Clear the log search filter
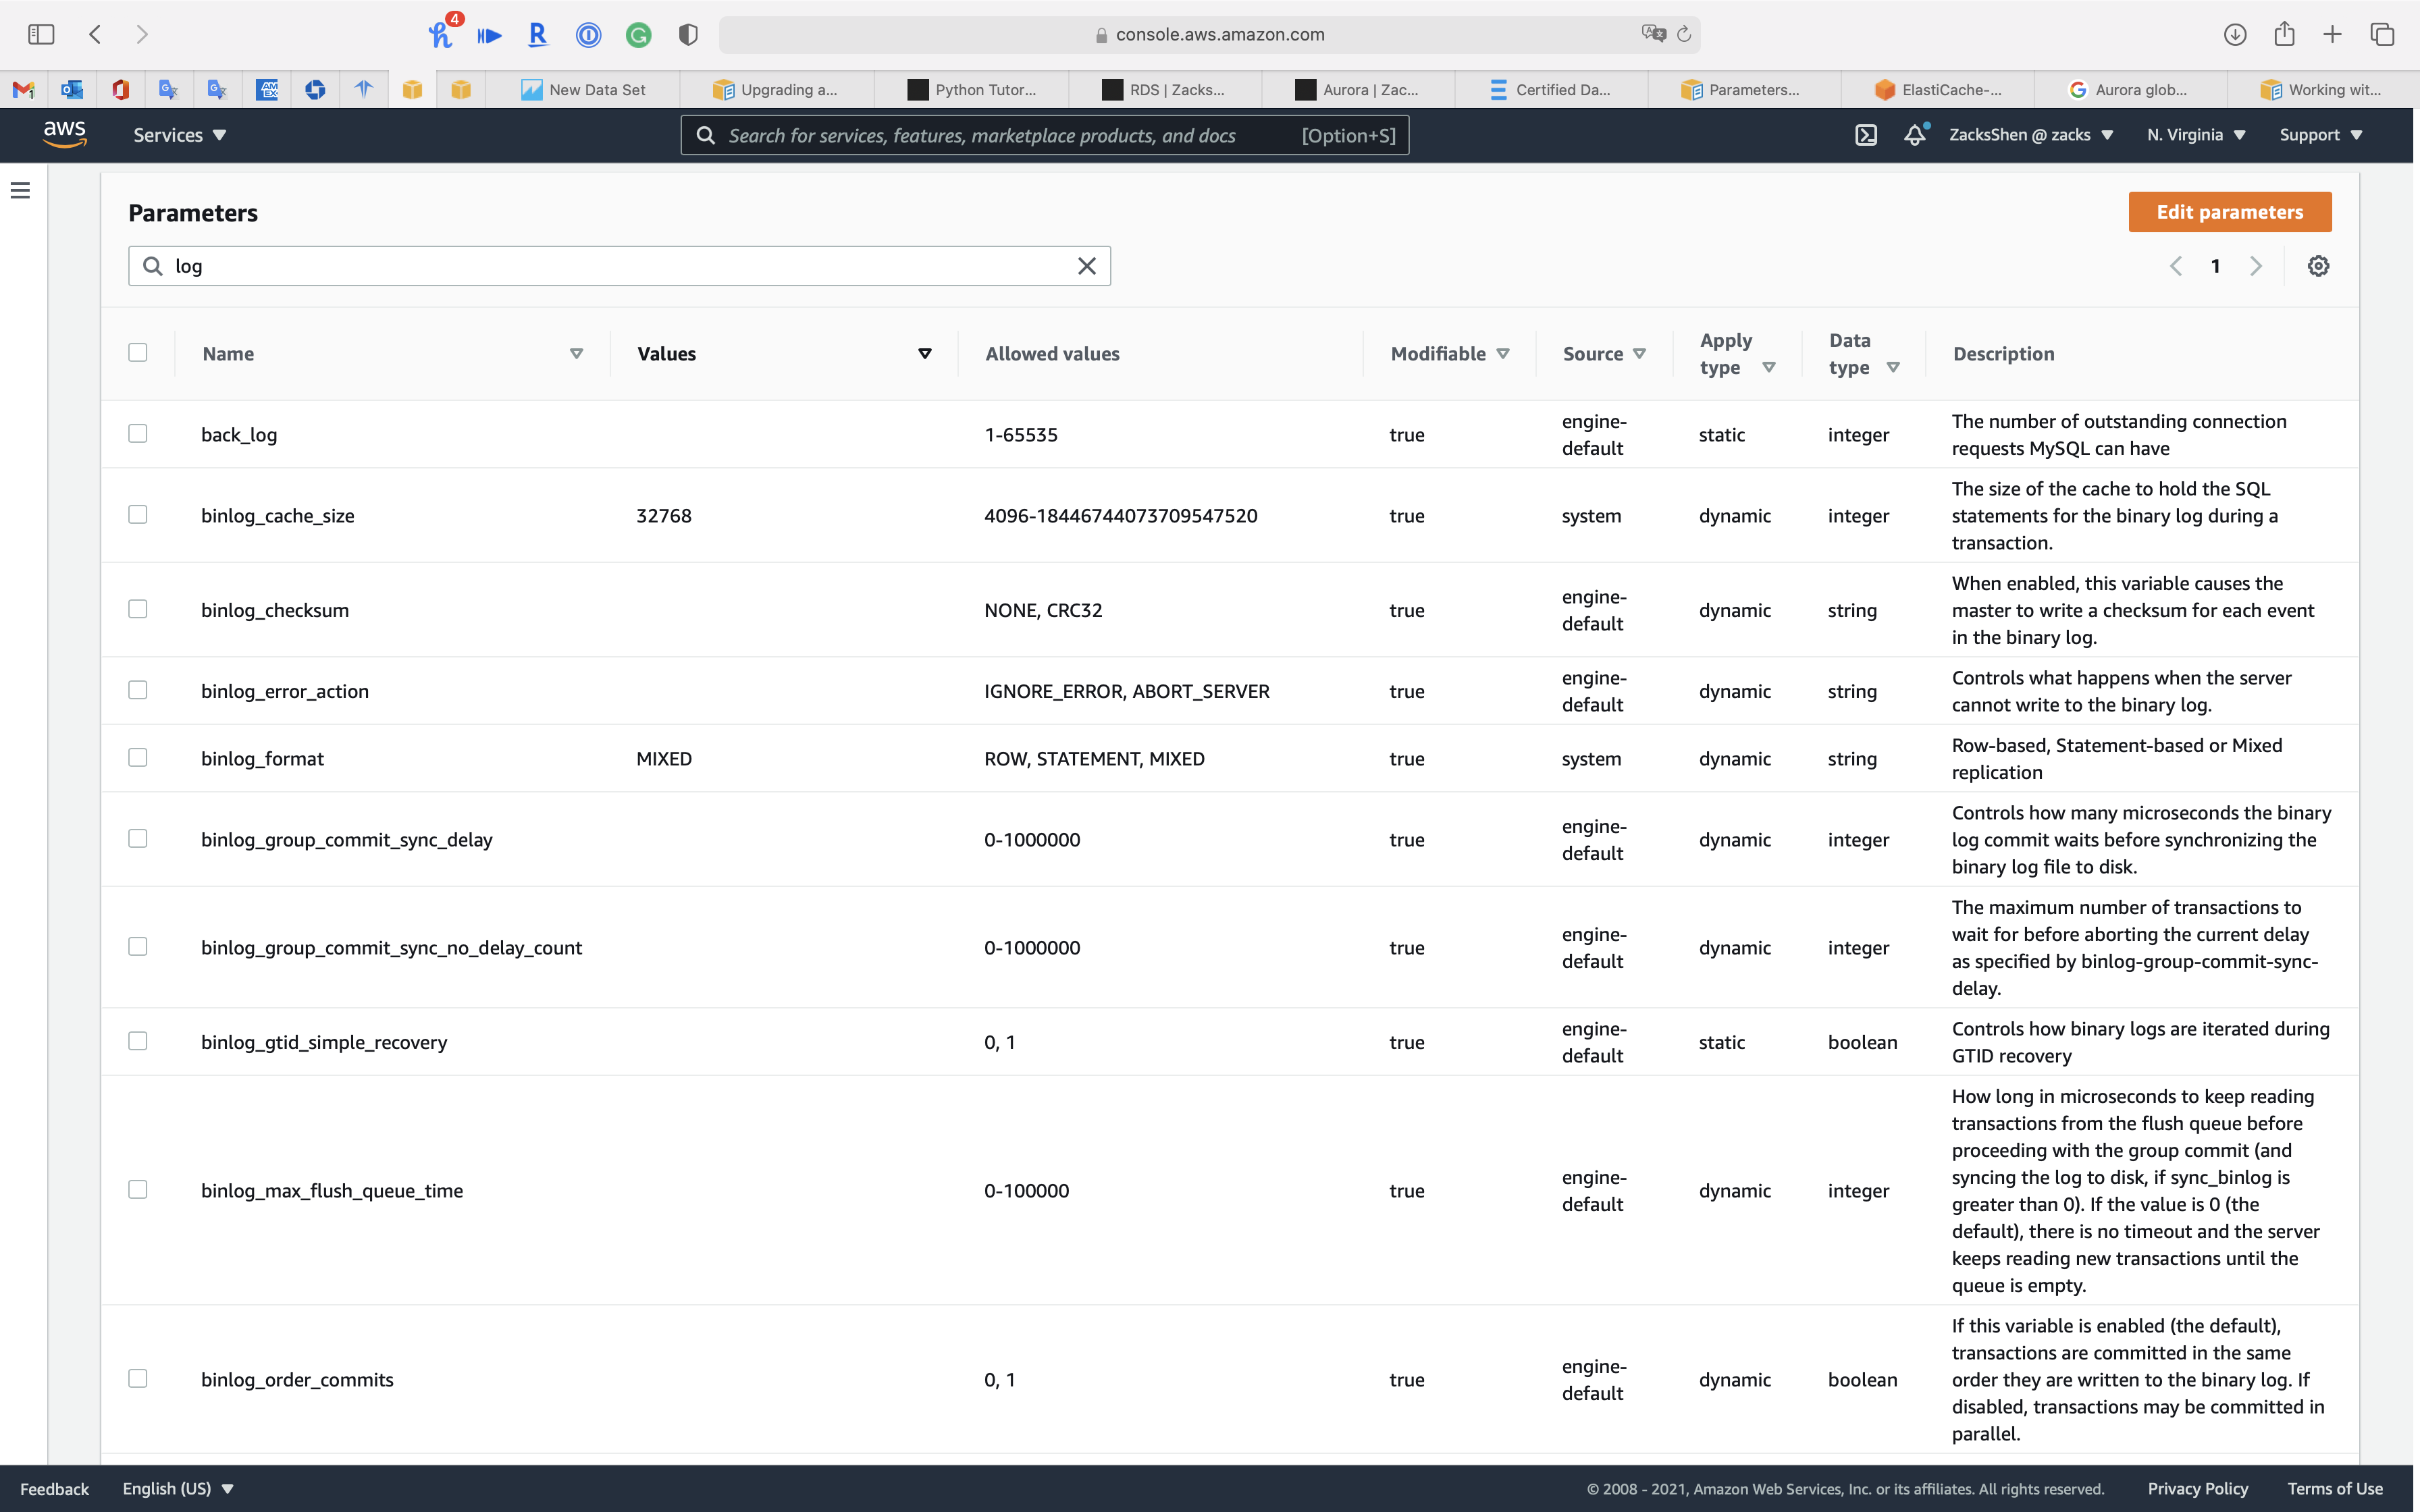2420x1512 pixels. tap(1086, 266)
